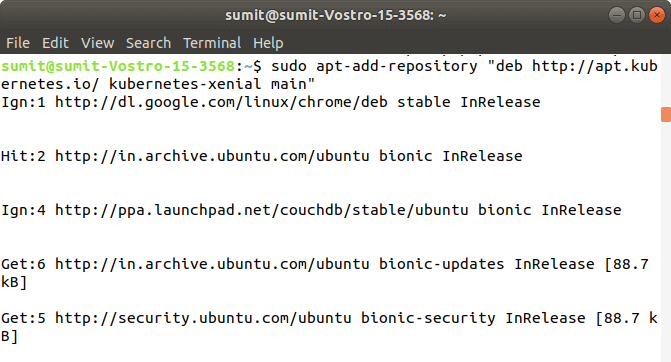Image resolution: width=671 pixels, height=362 pixels.
Task: Open the Help menu
Action: tap(268, 43)
